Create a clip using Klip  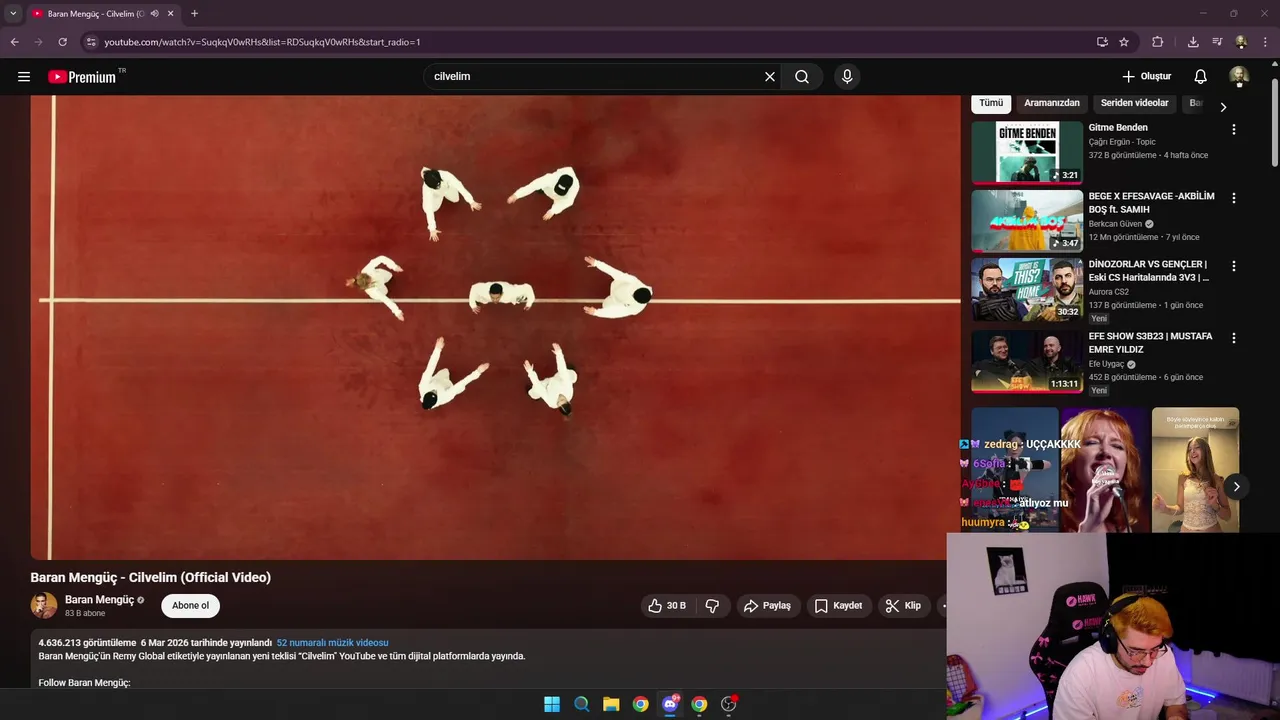point(903,606)
